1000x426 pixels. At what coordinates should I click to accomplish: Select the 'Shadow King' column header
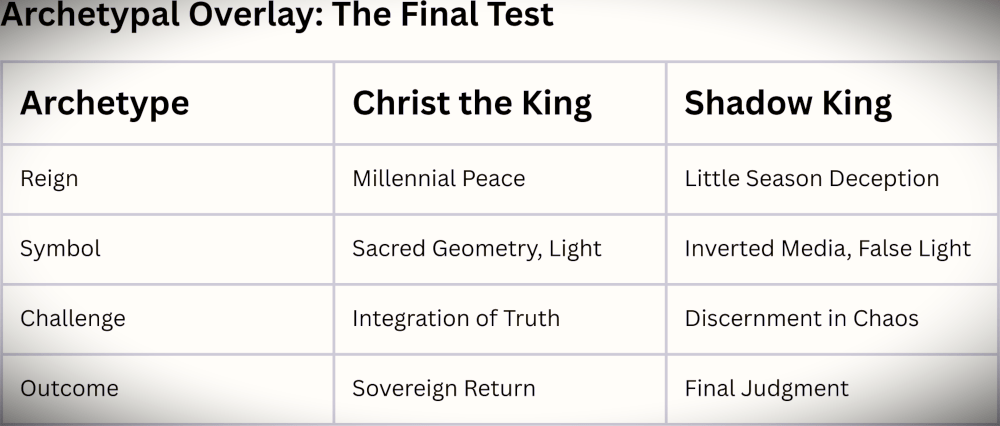pos(788,103)
